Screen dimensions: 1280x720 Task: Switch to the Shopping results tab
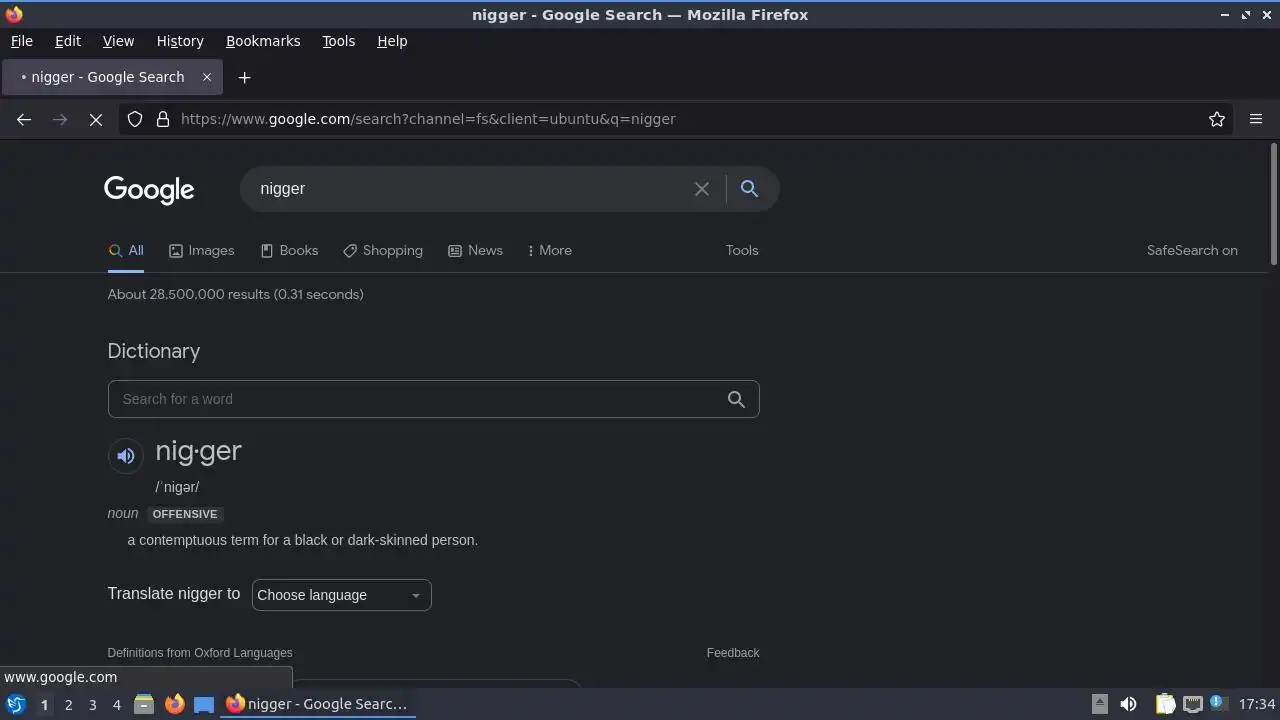pos(383,250)
